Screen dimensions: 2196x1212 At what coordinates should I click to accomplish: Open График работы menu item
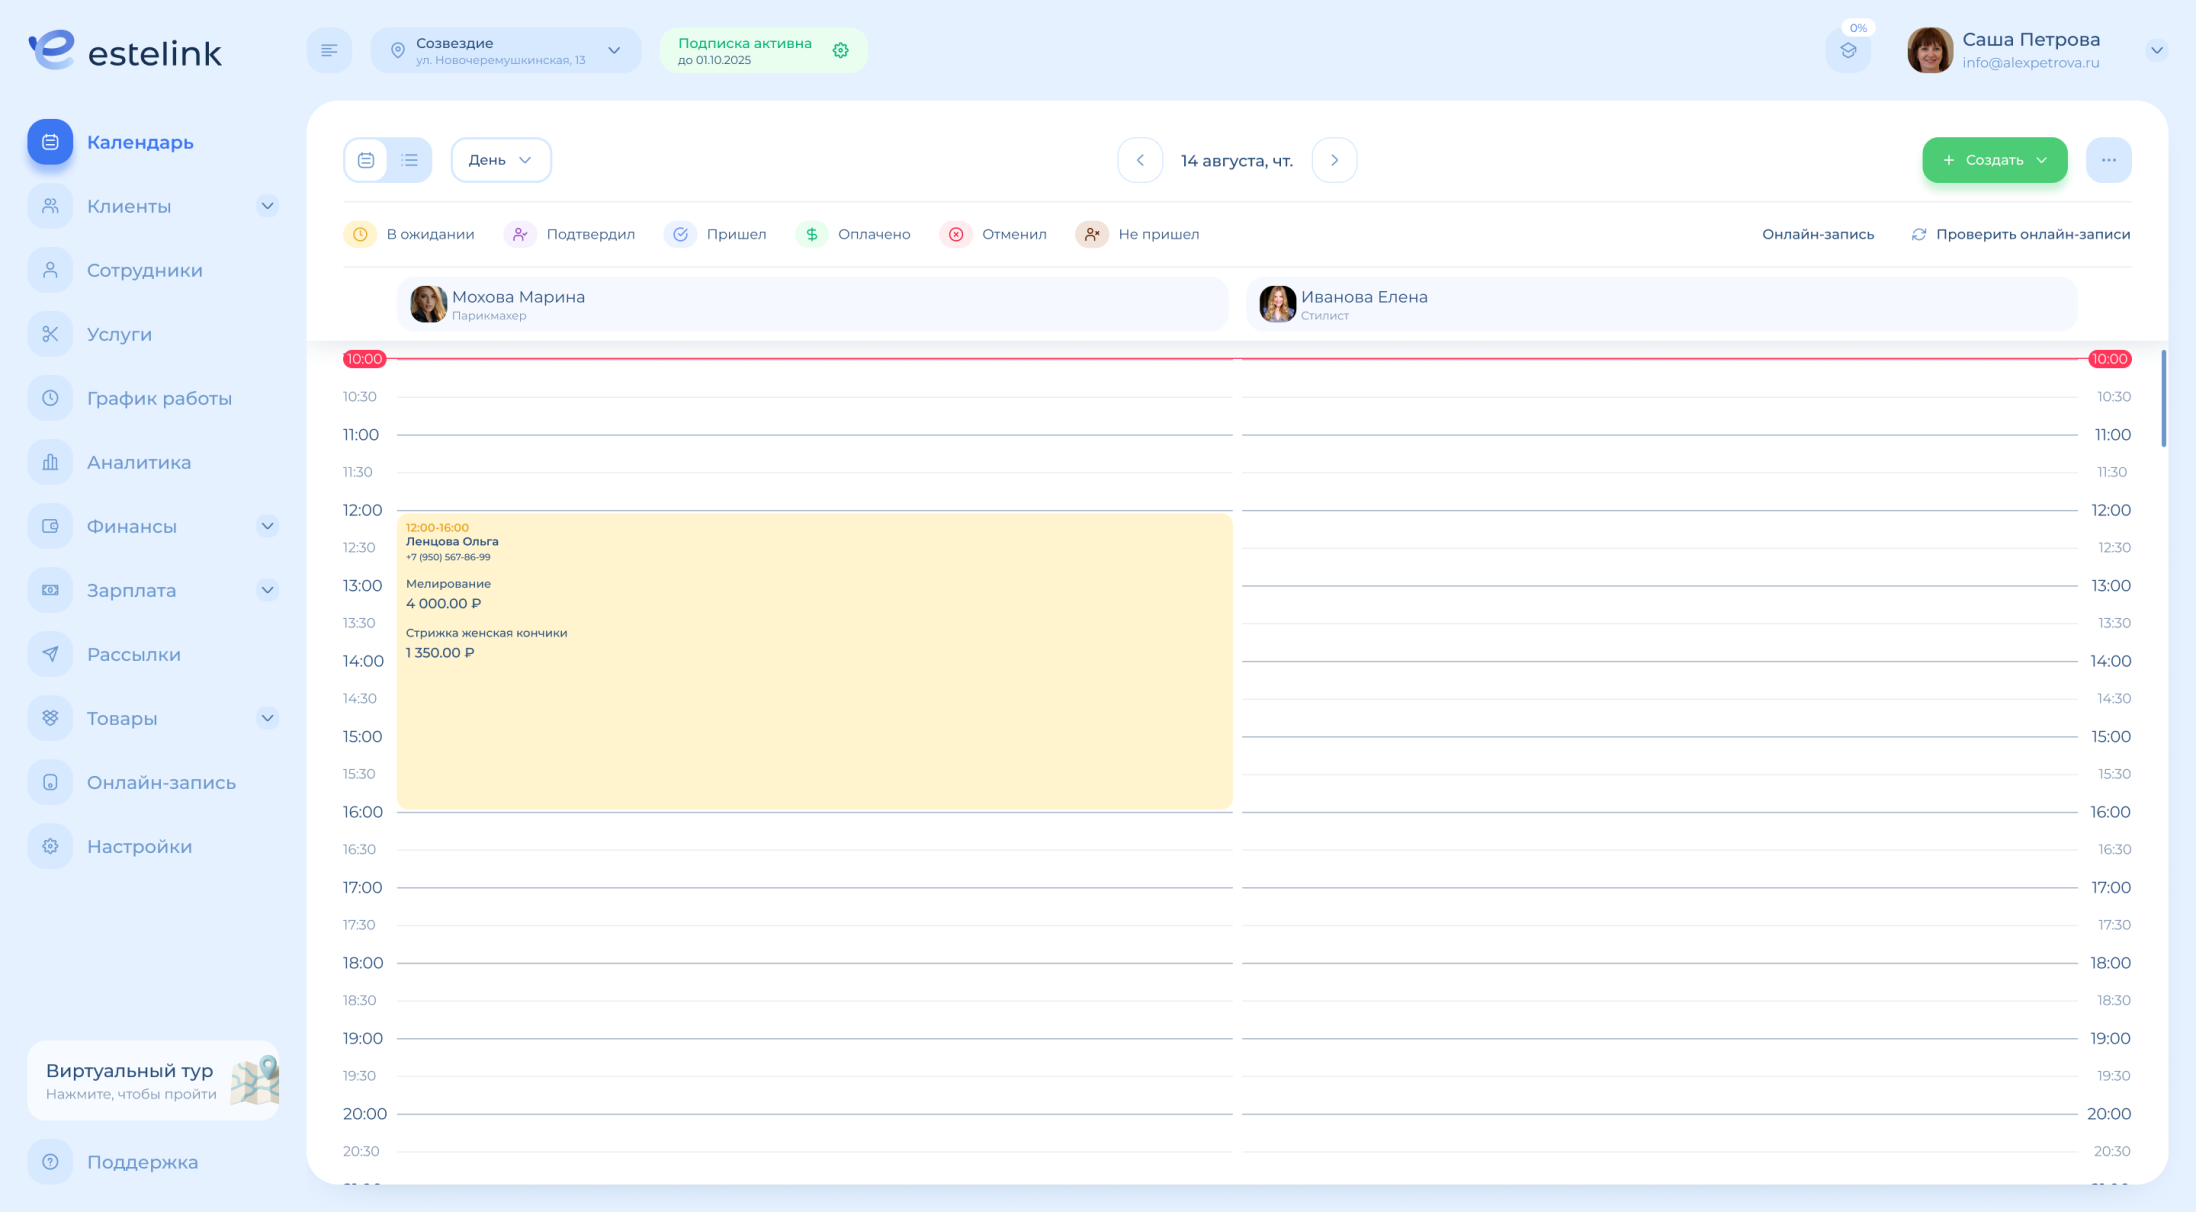click(158, 398)
